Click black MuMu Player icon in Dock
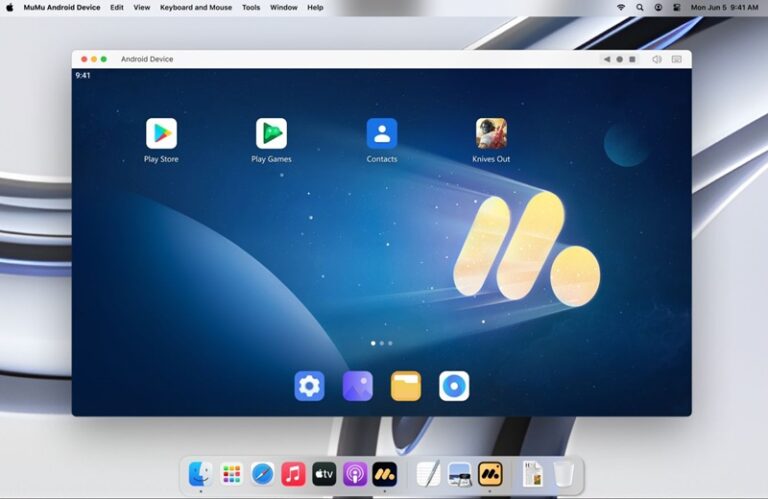The height and width of the screenshot is (499, 768). [384, 474]
